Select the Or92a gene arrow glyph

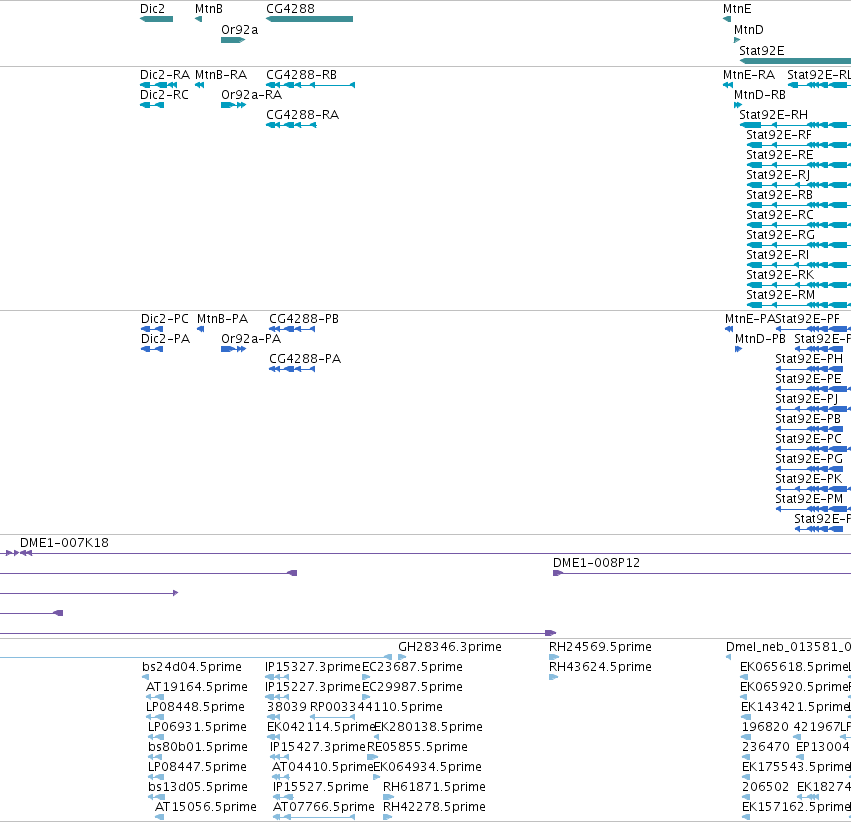coord(233,40)
